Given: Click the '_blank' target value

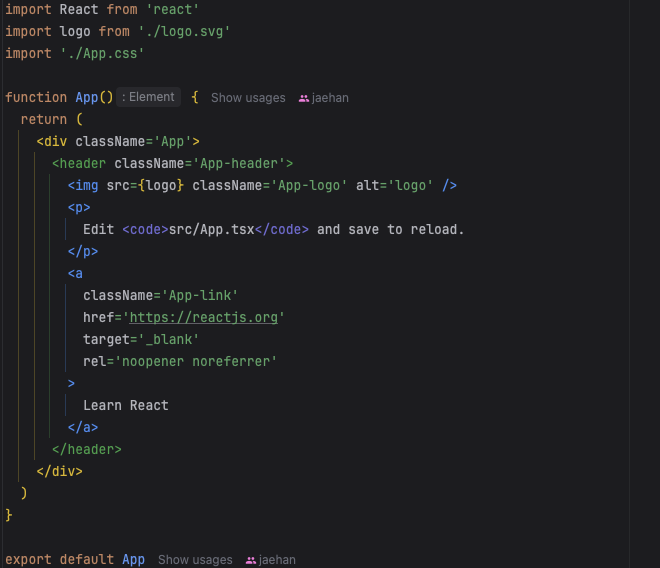Looking at the screenshot, I should point(168,339).
